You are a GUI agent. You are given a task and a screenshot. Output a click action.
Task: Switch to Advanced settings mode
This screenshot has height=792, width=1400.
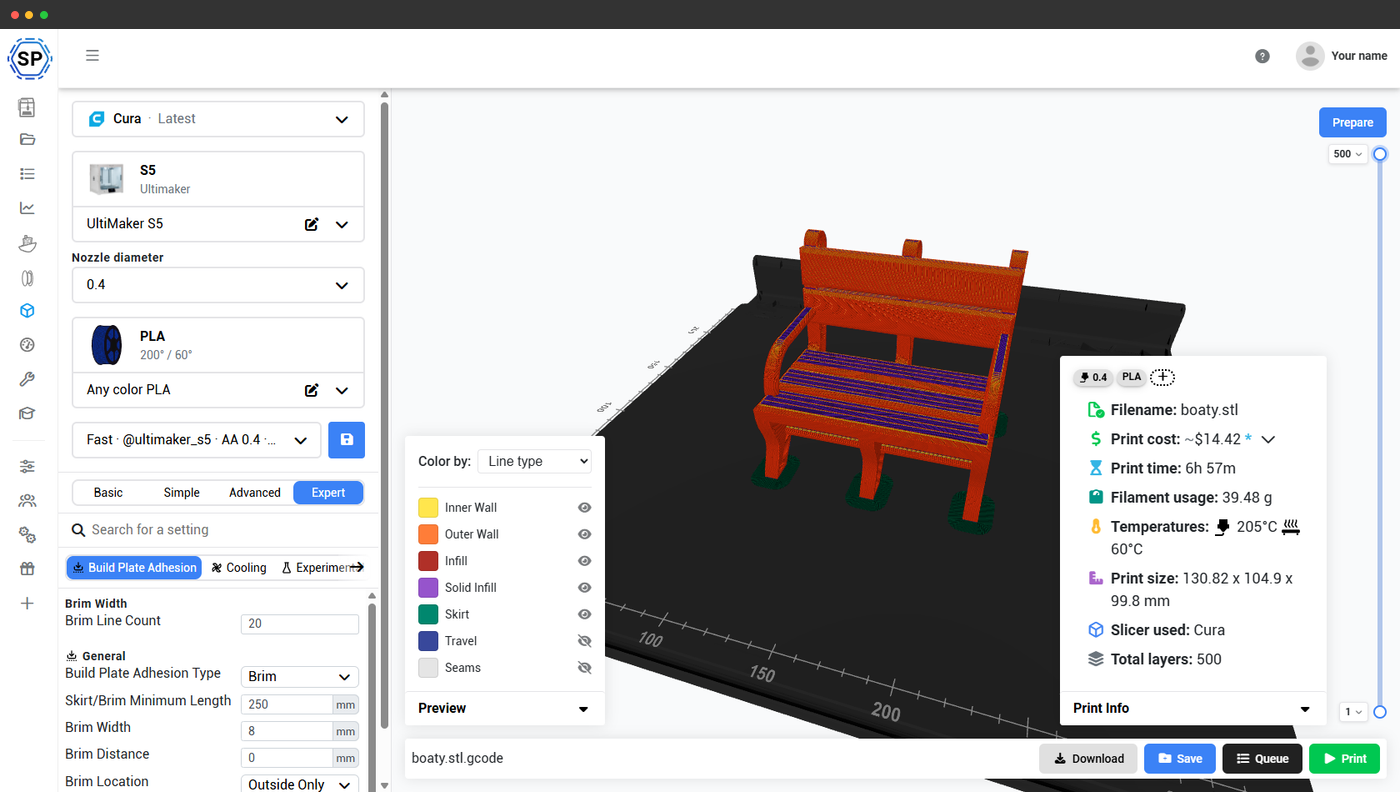(x=255, y=493)
